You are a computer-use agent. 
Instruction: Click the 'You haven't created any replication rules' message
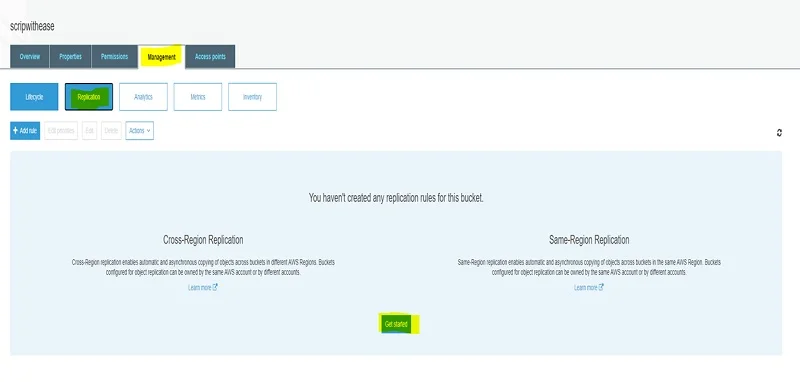[396, 198]
